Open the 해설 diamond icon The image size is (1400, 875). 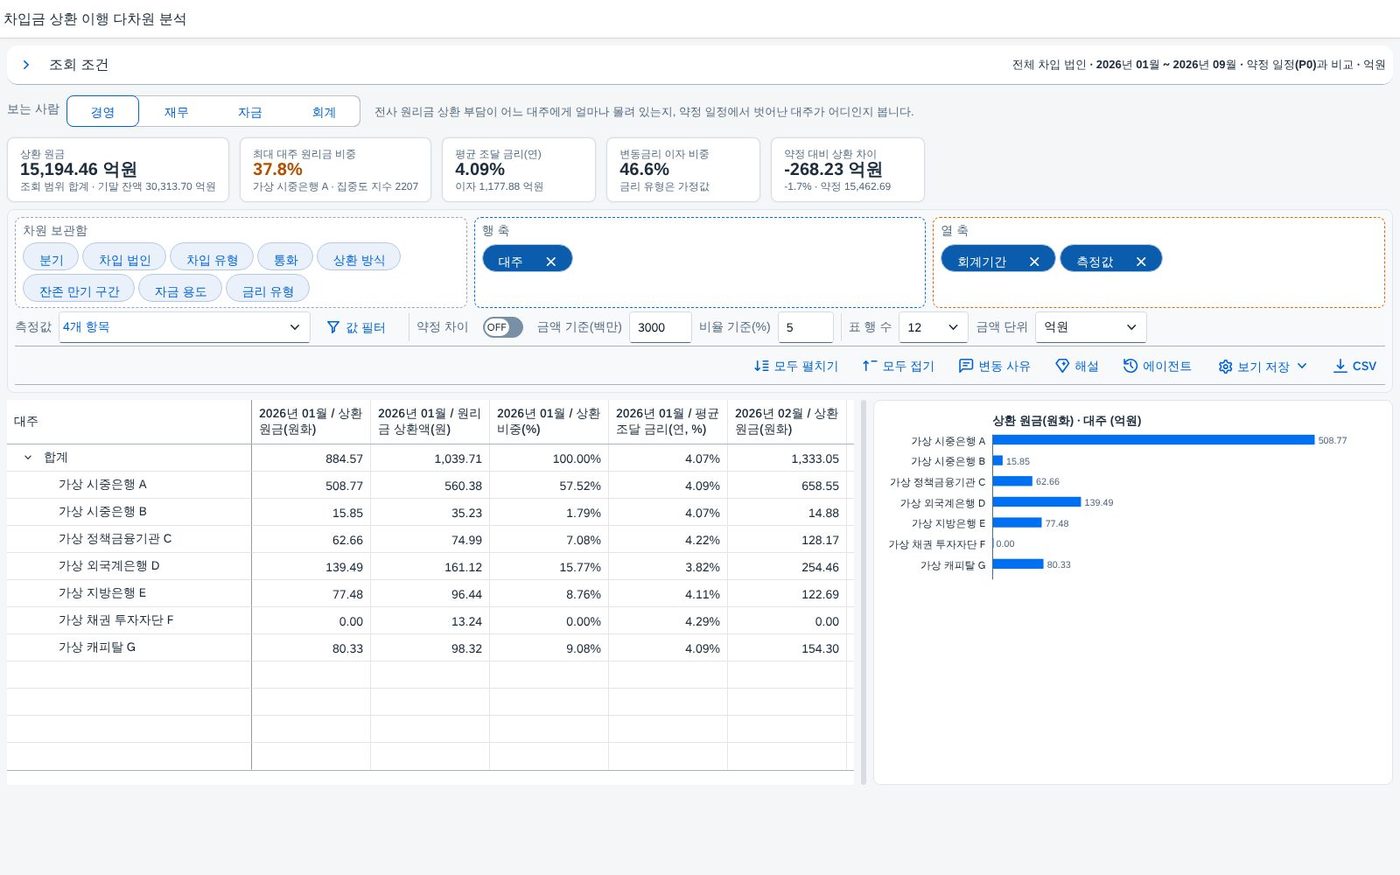[1063, 366]
